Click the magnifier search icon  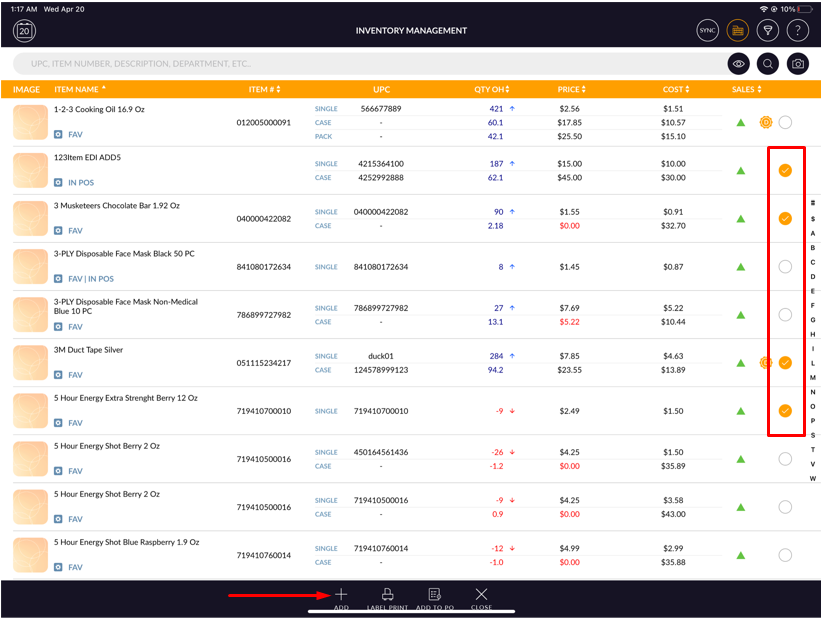pyautogui.click(x=768, y=64)
